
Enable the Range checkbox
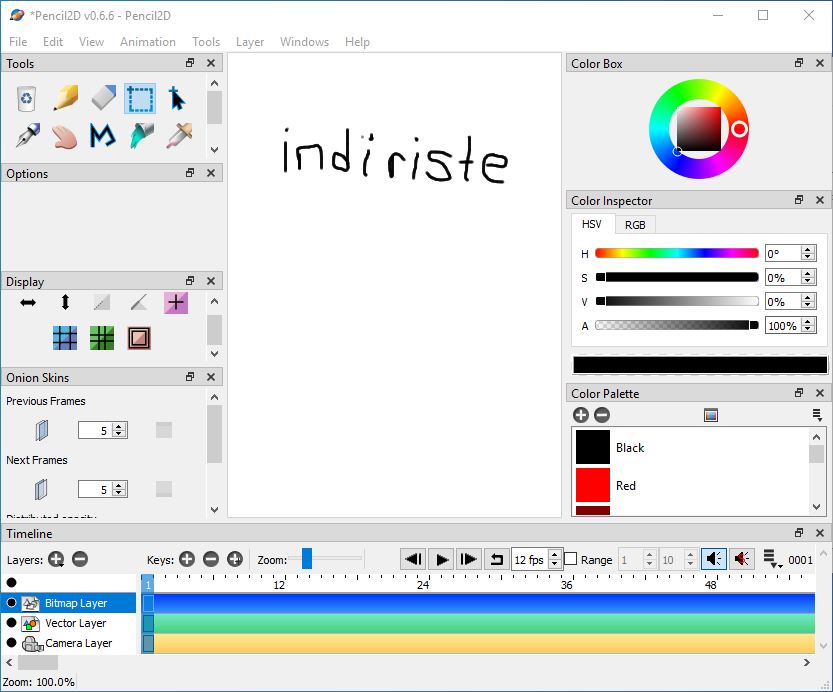[571, 559]
